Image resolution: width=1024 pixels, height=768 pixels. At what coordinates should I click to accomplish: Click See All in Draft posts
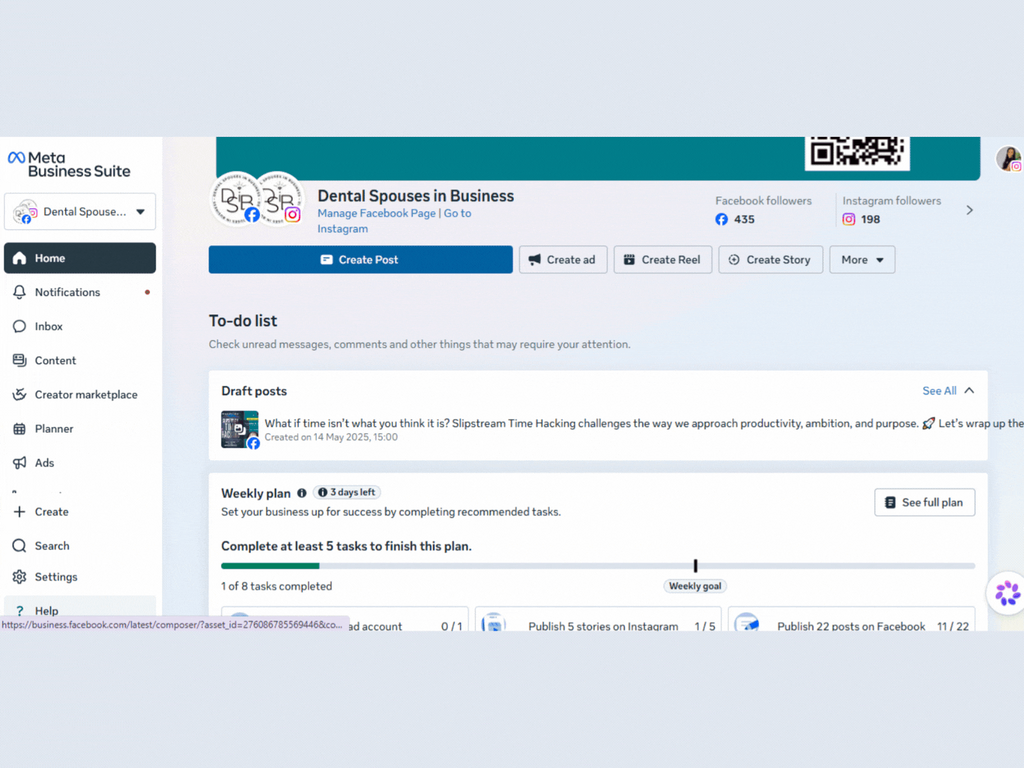pos(939,391)
